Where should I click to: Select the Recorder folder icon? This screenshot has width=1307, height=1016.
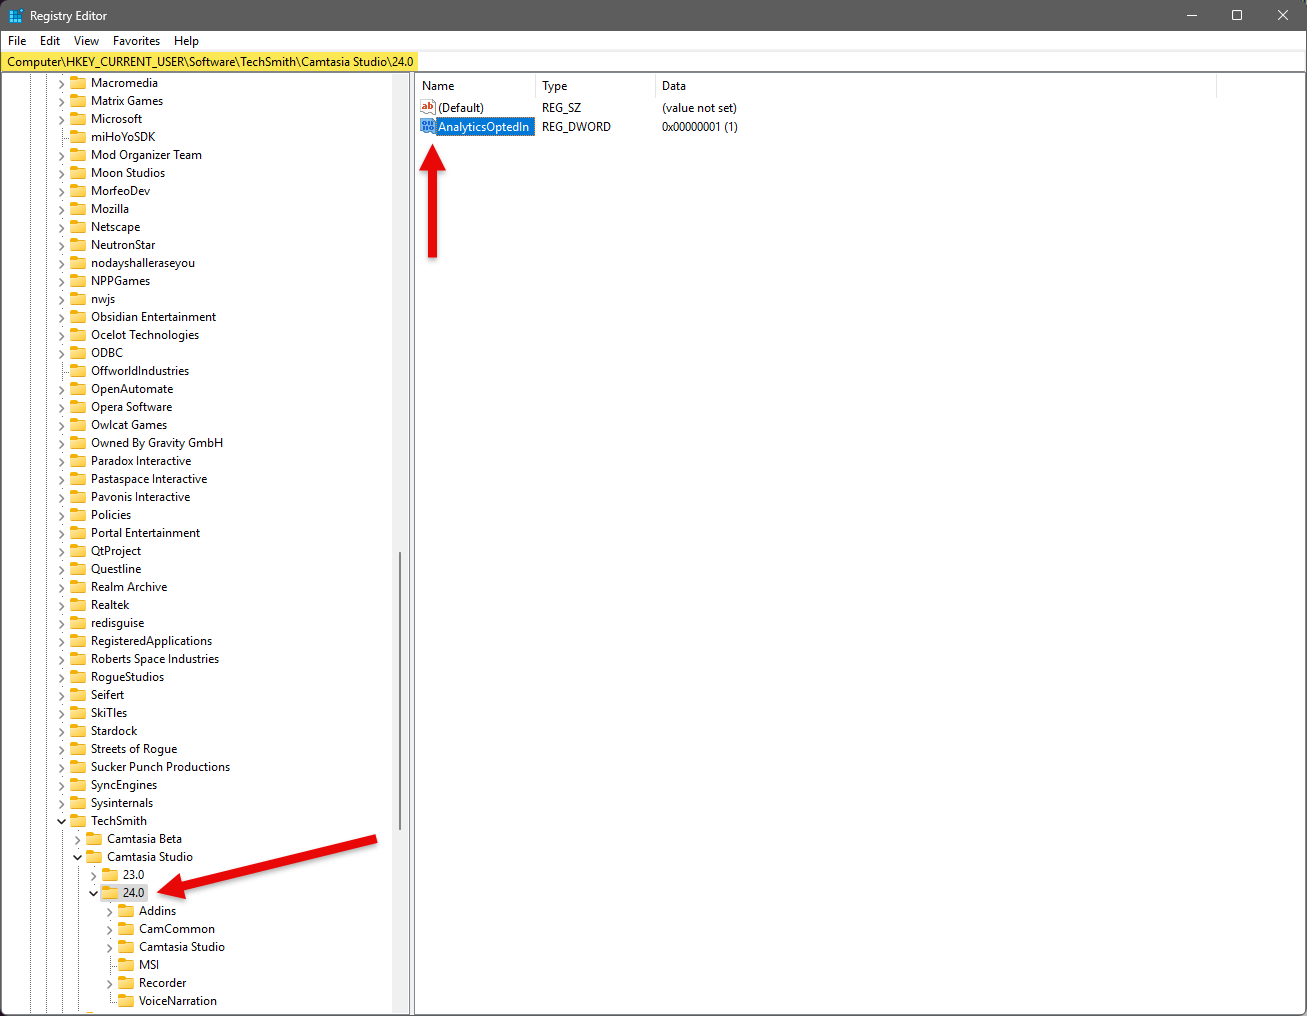[126, 983]
